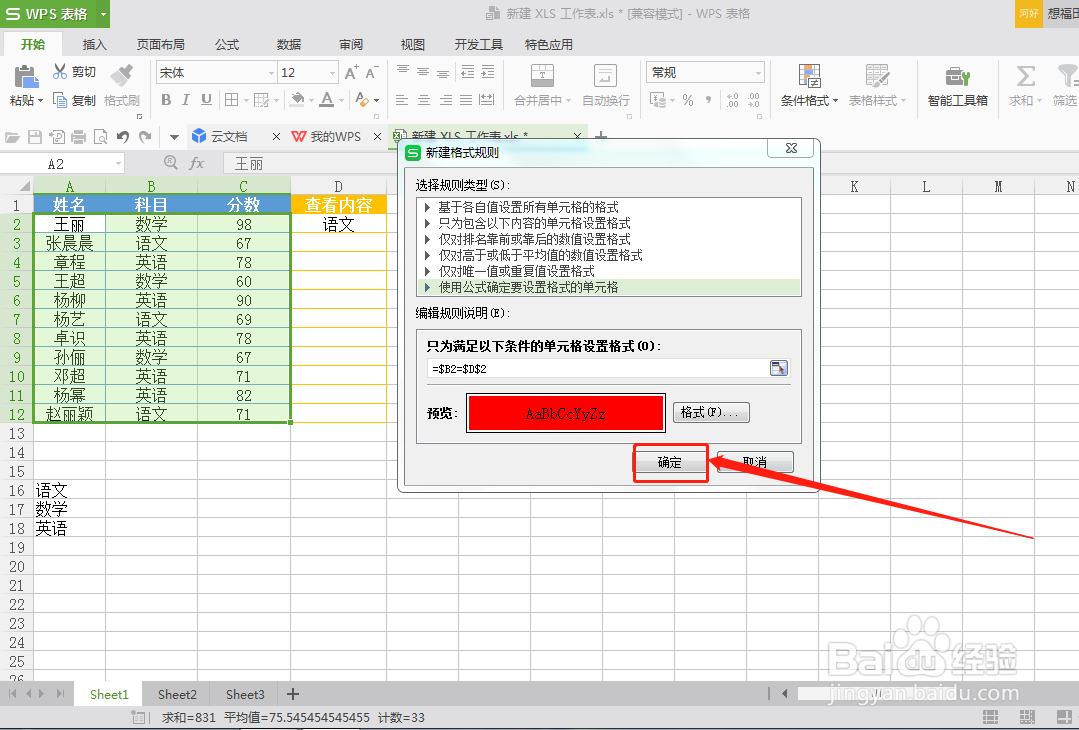Click cell D2 containing 语文
The height and width of the screenshot is (730, 1079).
coord(338,224)
